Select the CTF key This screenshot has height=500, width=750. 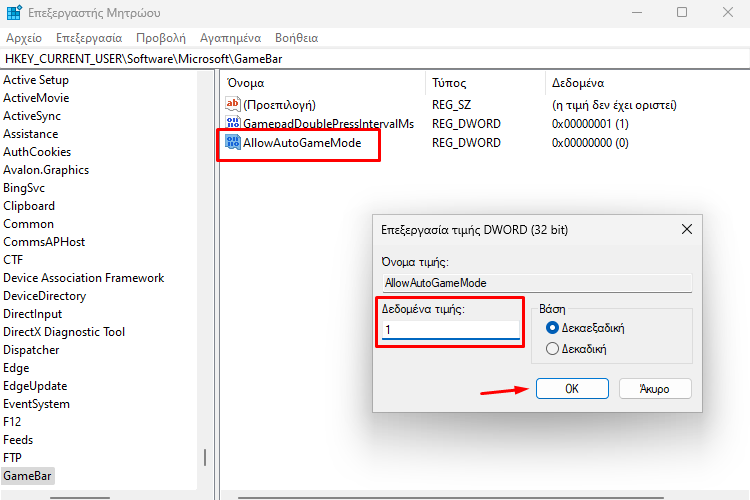coord(13,260)
